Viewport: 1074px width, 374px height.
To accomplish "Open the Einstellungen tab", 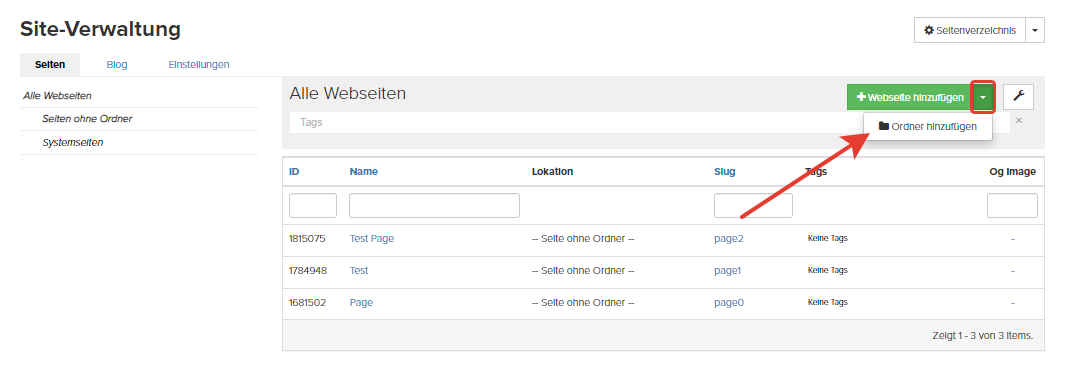I will [x=199, y=64].
